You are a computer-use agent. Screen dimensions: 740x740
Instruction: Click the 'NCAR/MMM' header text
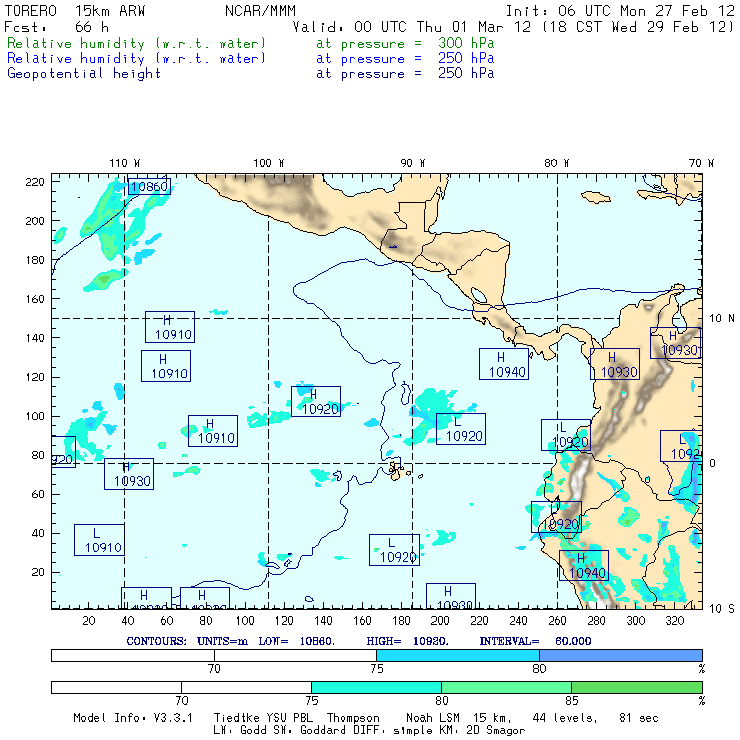coord(260,11)
